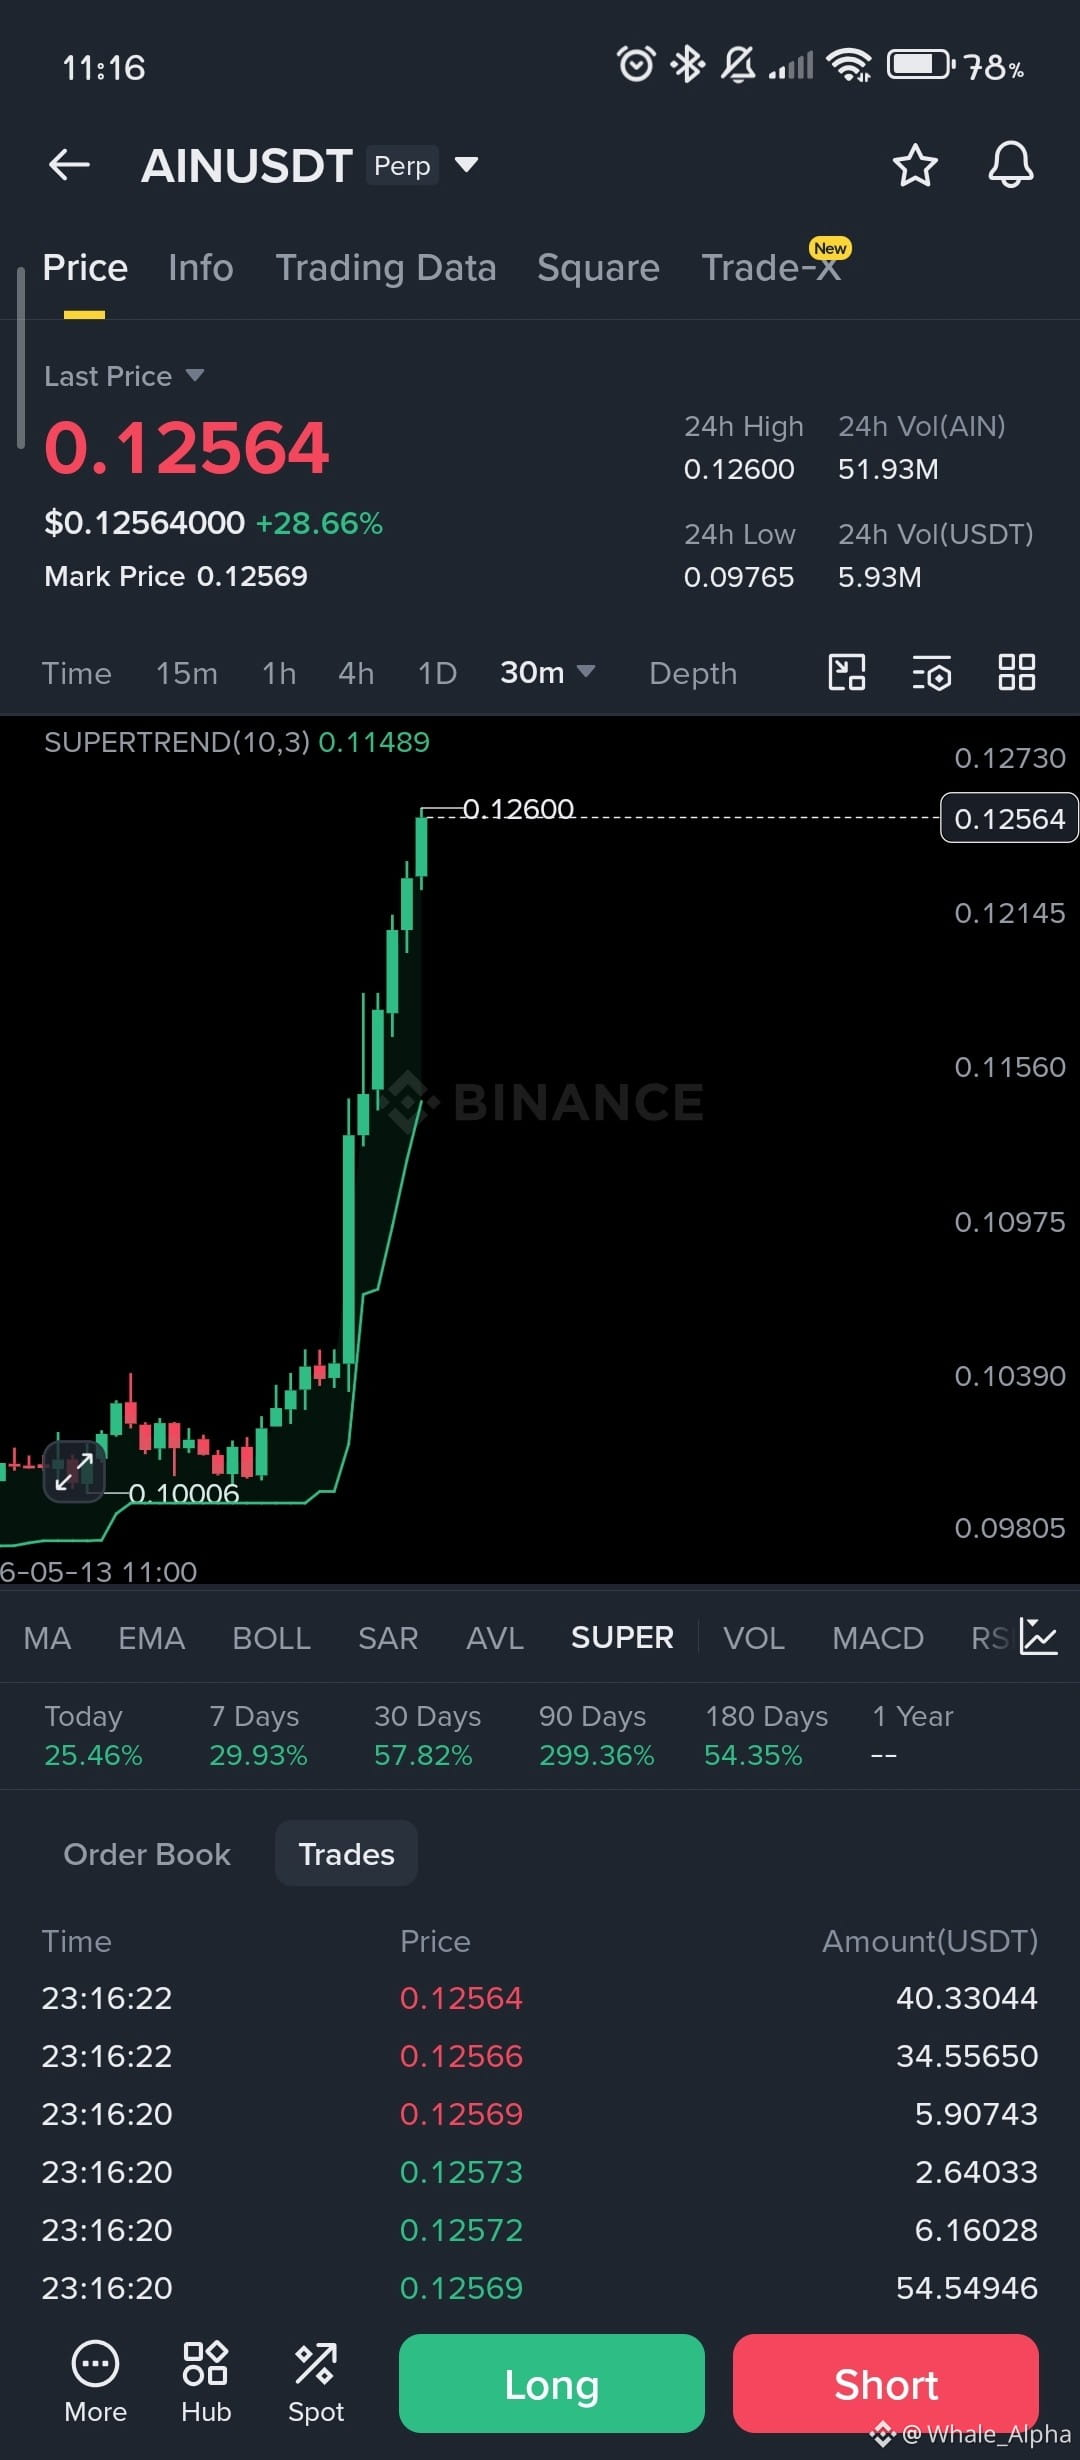
Task: Switch chart to Depth view
Action: (693, 673)
